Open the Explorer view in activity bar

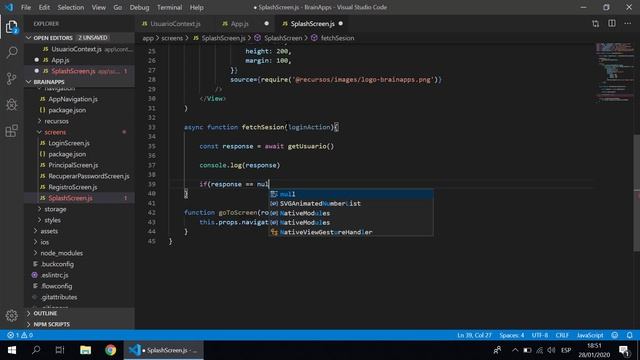pos(11,27)
